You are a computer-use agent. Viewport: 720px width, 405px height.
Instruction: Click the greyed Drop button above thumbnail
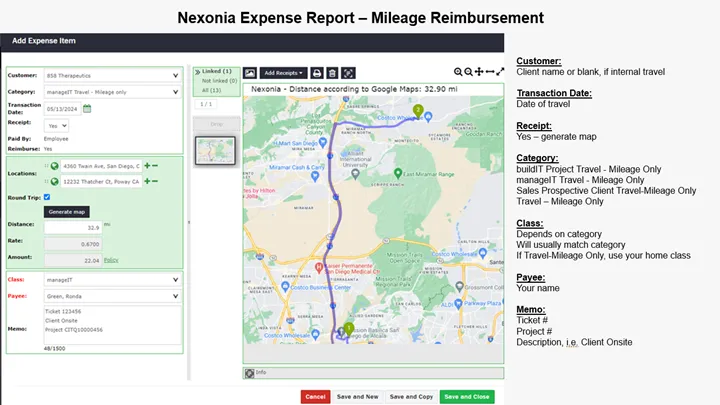[x=216, y=124]
